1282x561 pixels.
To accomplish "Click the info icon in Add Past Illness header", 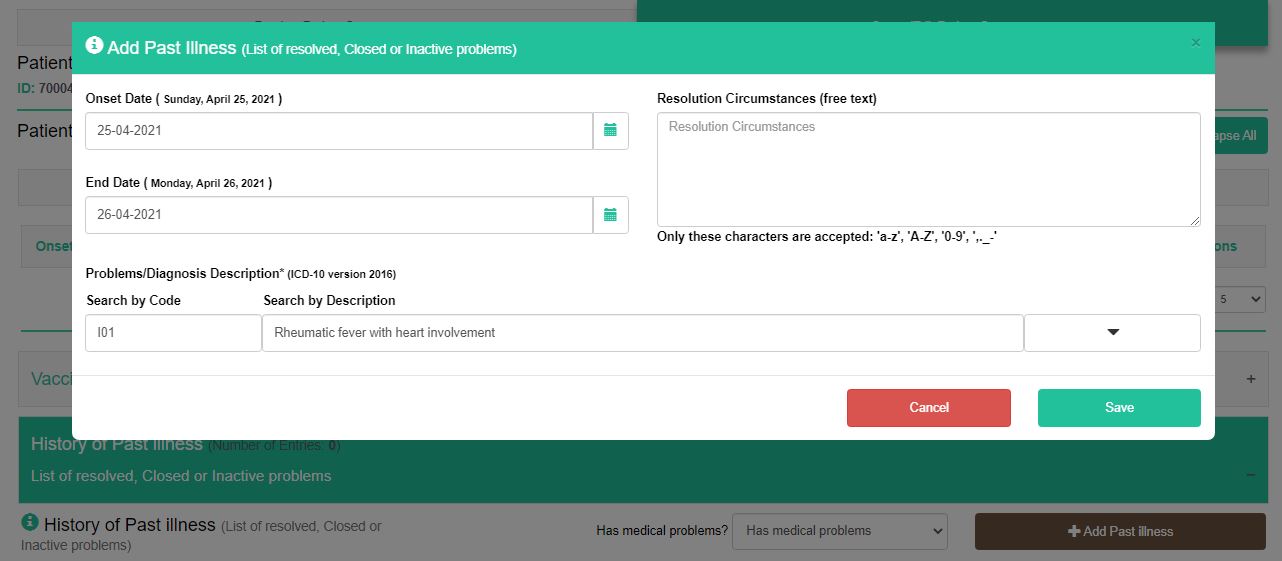I will 94,46.
